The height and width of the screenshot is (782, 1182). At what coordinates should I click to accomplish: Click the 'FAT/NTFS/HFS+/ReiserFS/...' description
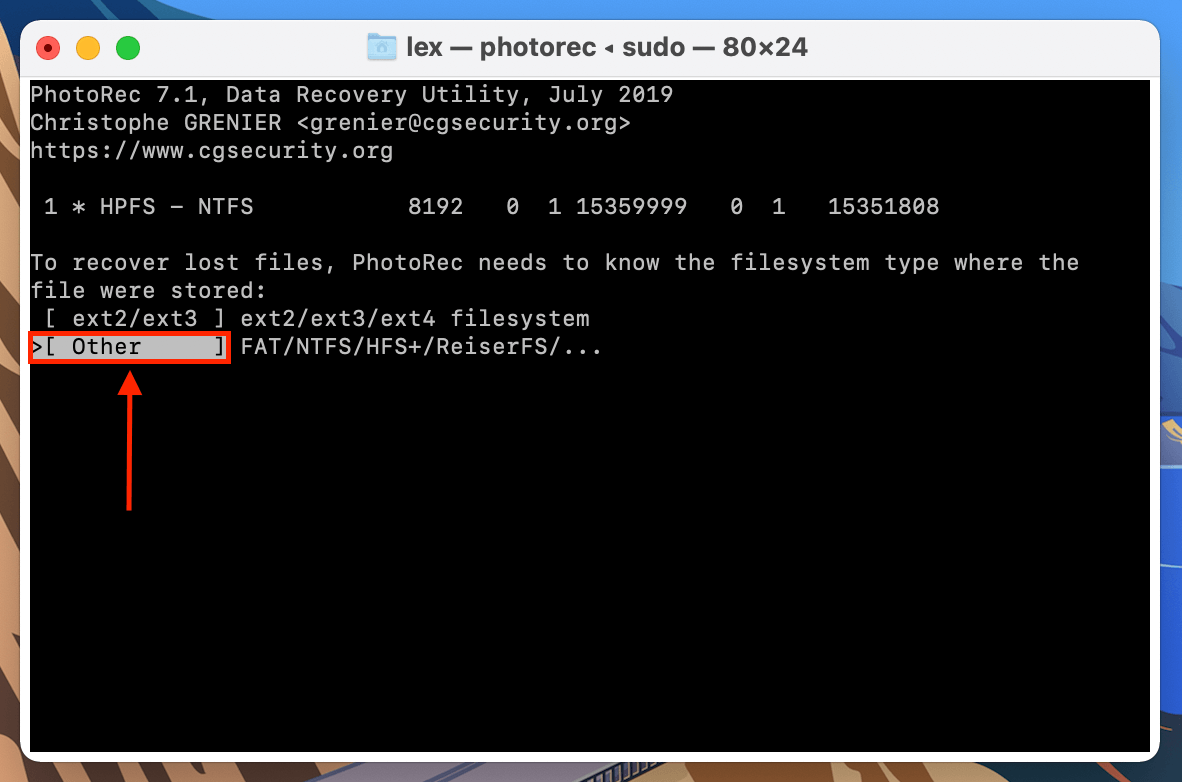(x=421, y=347)
